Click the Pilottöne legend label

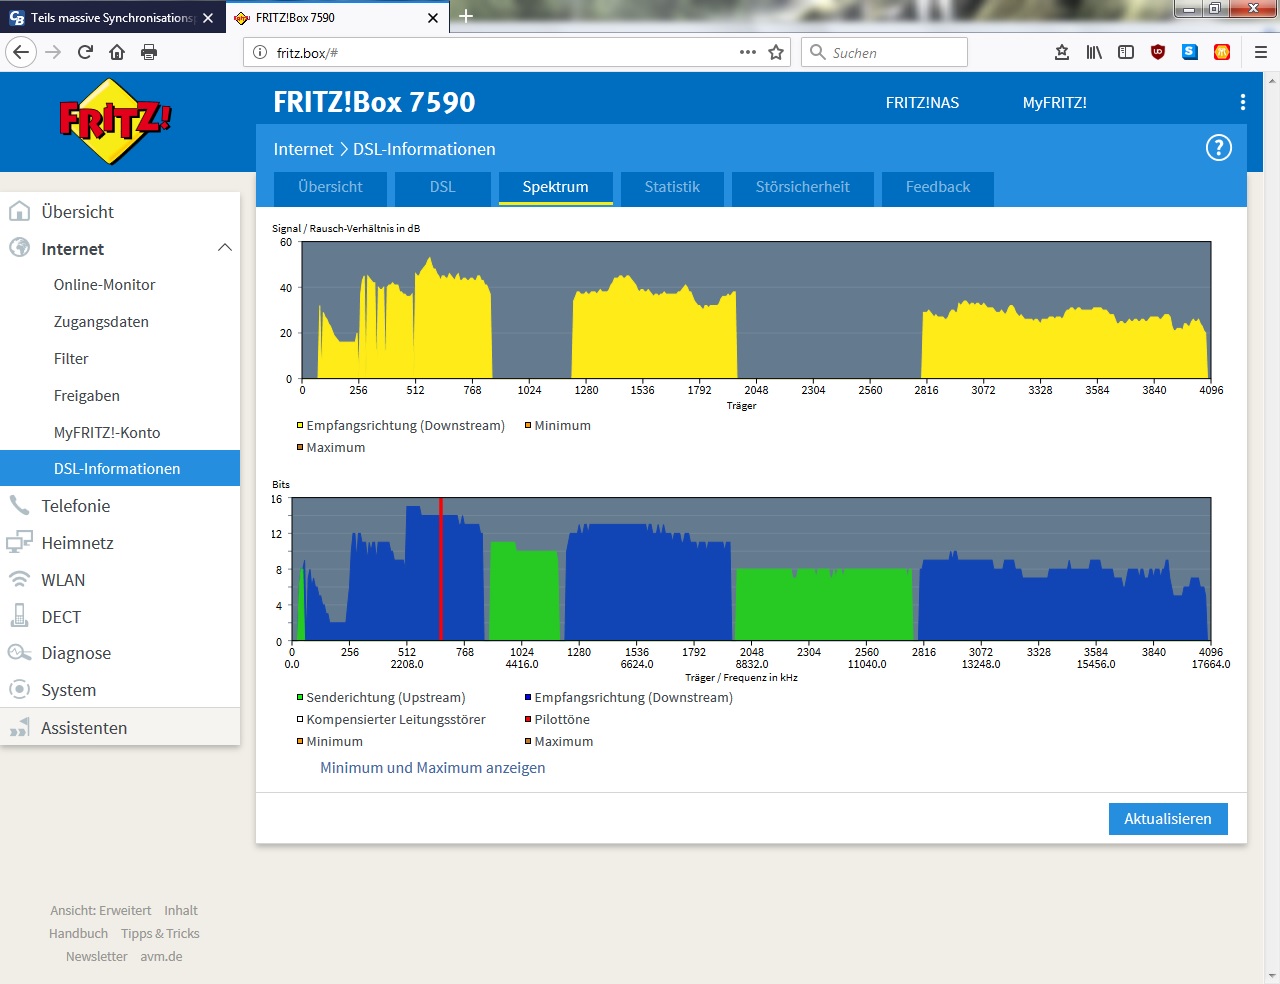(x=562, y=720)
